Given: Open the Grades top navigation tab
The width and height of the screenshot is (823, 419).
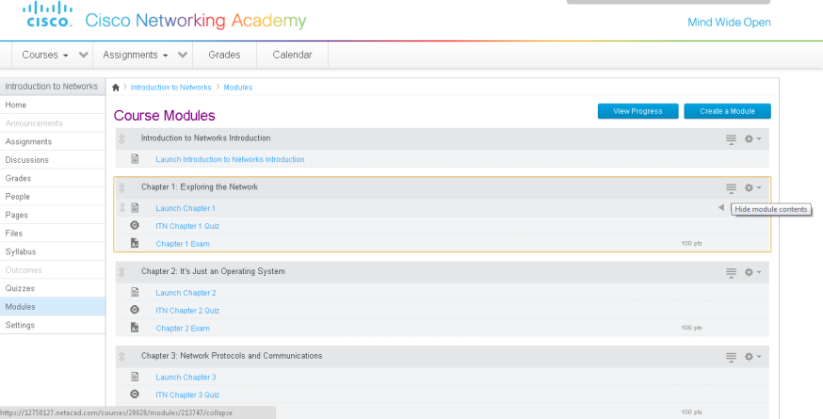Looking at the screenshot, I should pos(224,55).
